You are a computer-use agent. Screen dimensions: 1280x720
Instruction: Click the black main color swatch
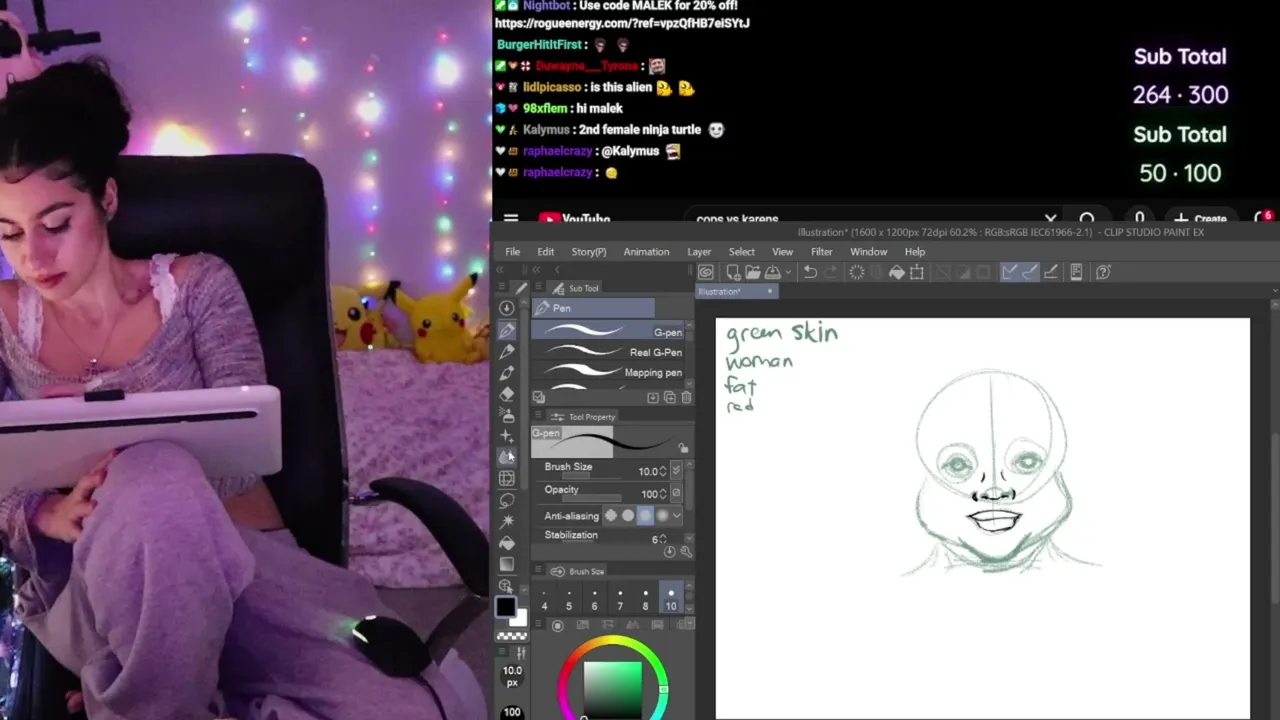coord(506,607)
